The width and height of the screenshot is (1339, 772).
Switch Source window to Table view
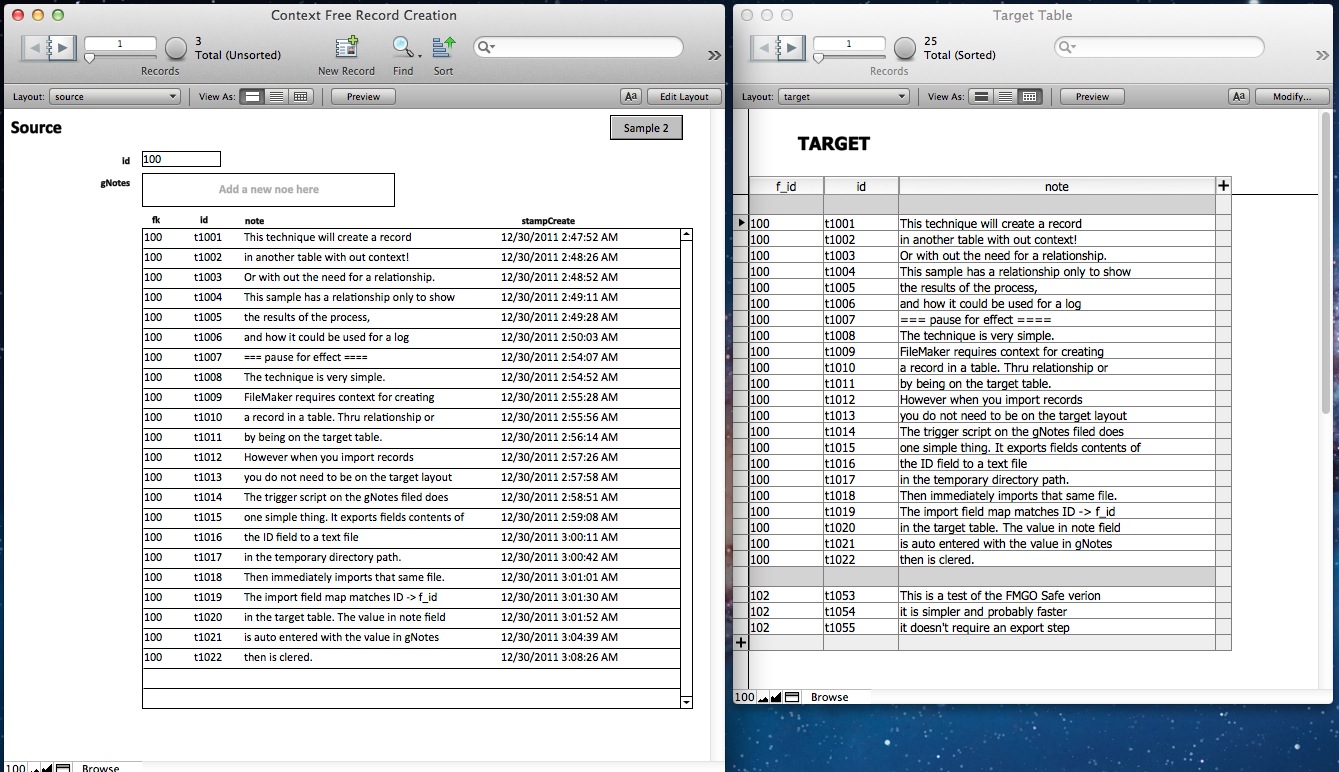[300, 97]
